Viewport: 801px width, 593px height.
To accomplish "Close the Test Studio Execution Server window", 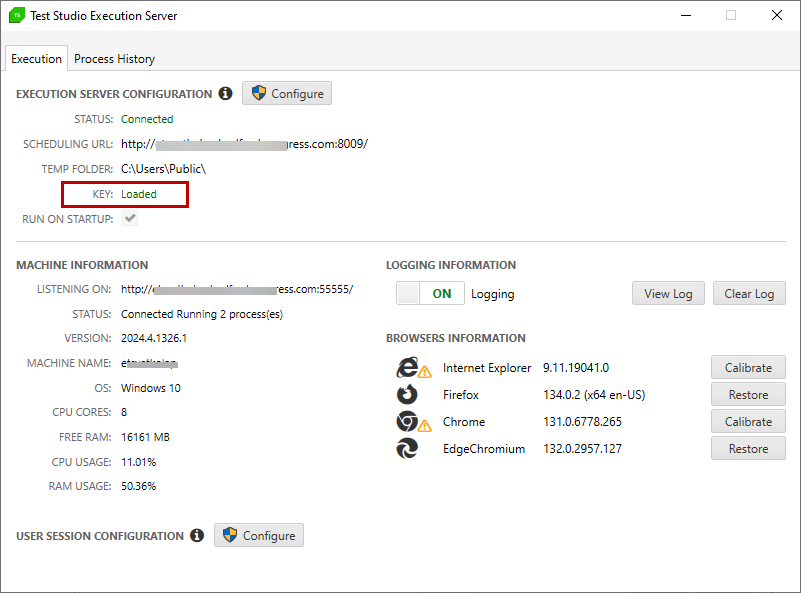I will point(776,15).
